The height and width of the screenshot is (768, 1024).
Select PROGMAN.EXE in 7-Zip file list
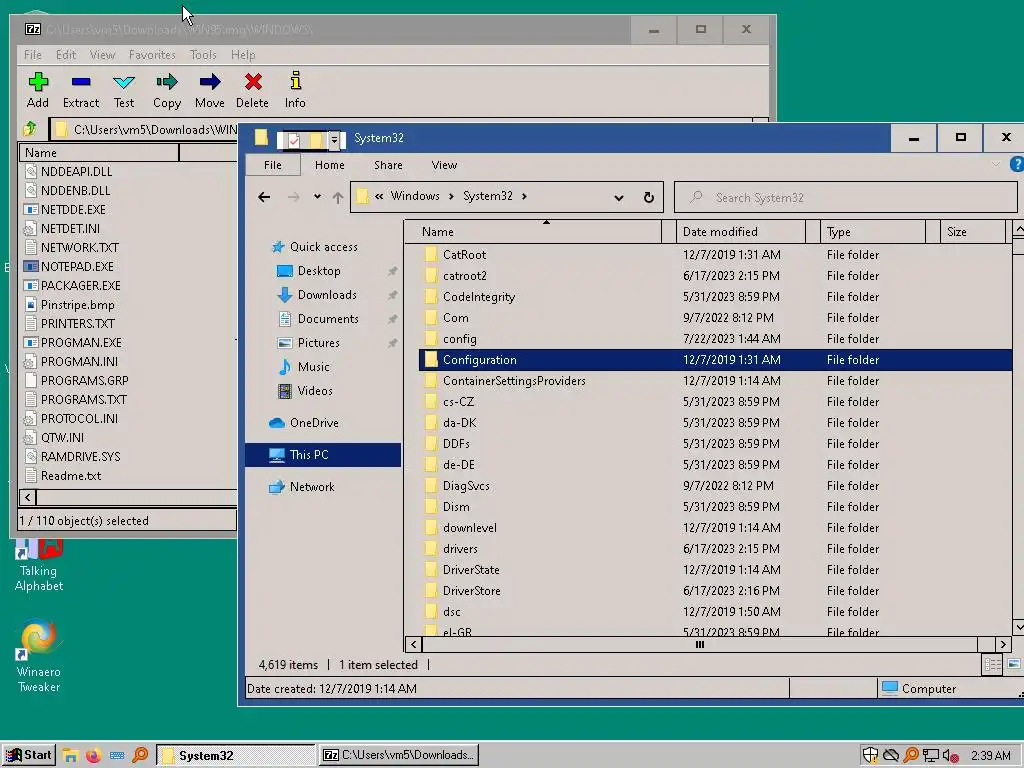(x=81, y=342)
